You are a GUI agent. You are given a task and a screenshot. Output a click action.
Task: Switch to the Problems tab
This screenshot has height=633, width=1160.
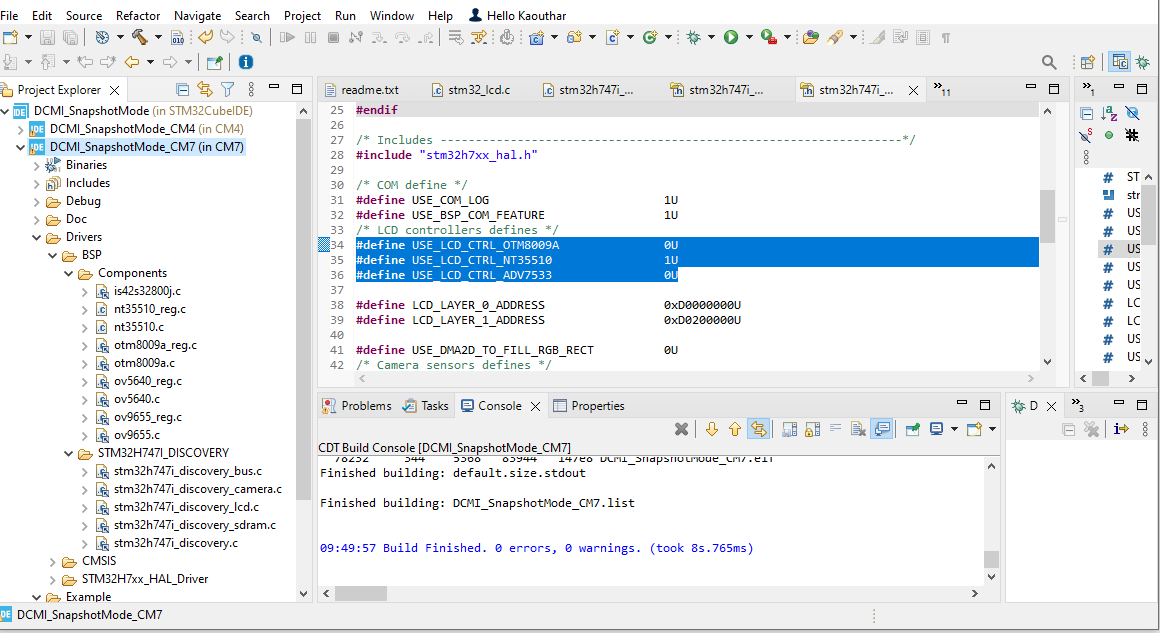tap(365, 406)
